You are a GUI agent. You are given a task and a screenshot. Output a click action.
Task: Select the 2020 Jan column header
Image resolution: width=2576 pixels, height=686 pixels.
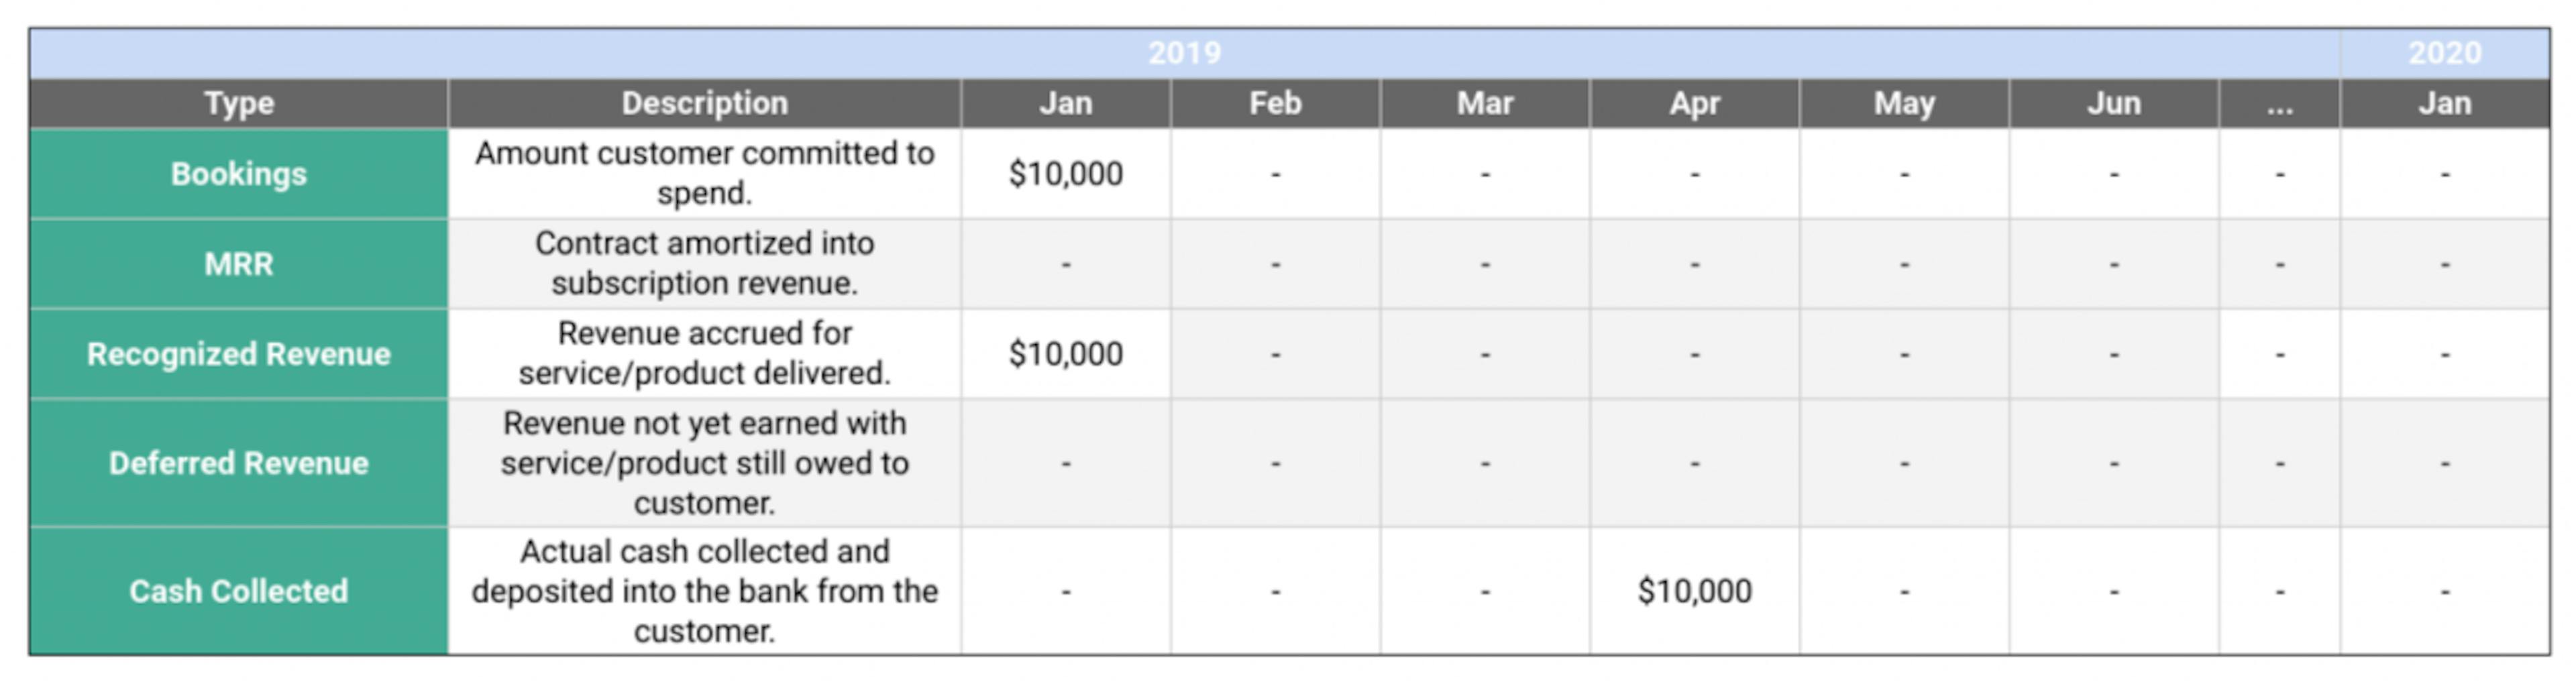pos(2445,104)
